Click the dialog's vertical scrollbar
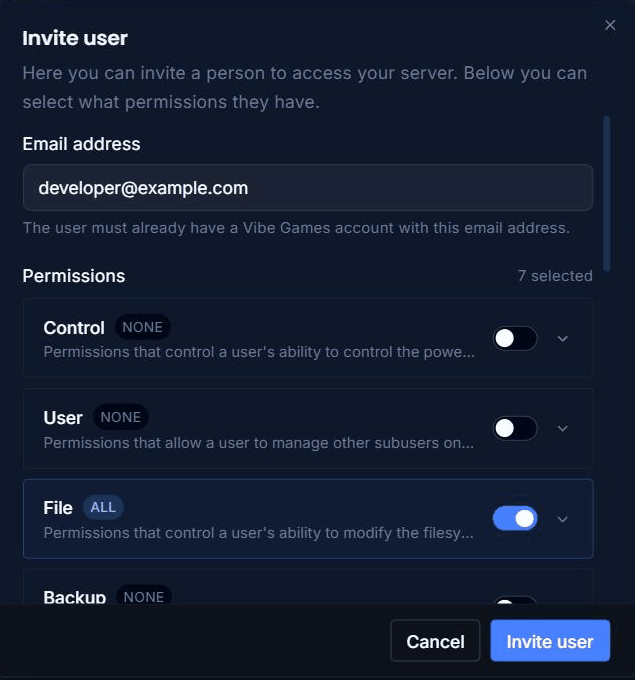 tap(607, 193)
